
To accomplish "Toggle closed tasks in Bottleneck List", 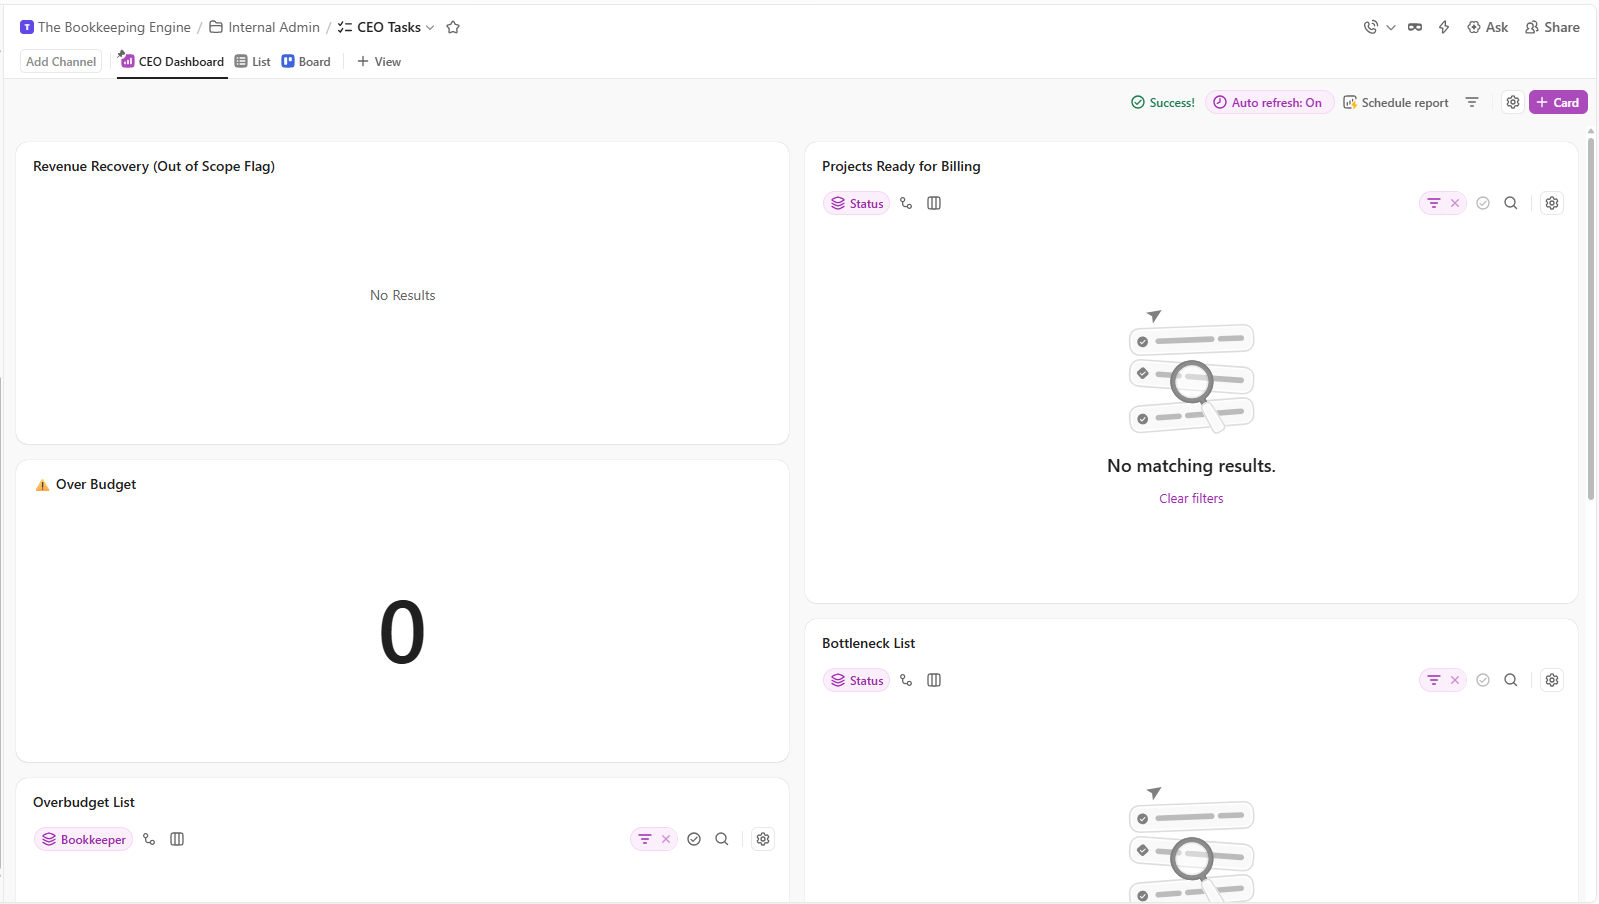I will coord(1483,680).
